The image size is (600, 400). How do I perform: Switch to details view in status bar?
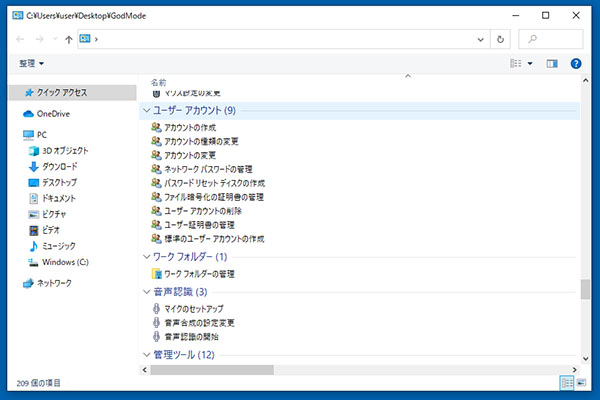click(567, 383)
